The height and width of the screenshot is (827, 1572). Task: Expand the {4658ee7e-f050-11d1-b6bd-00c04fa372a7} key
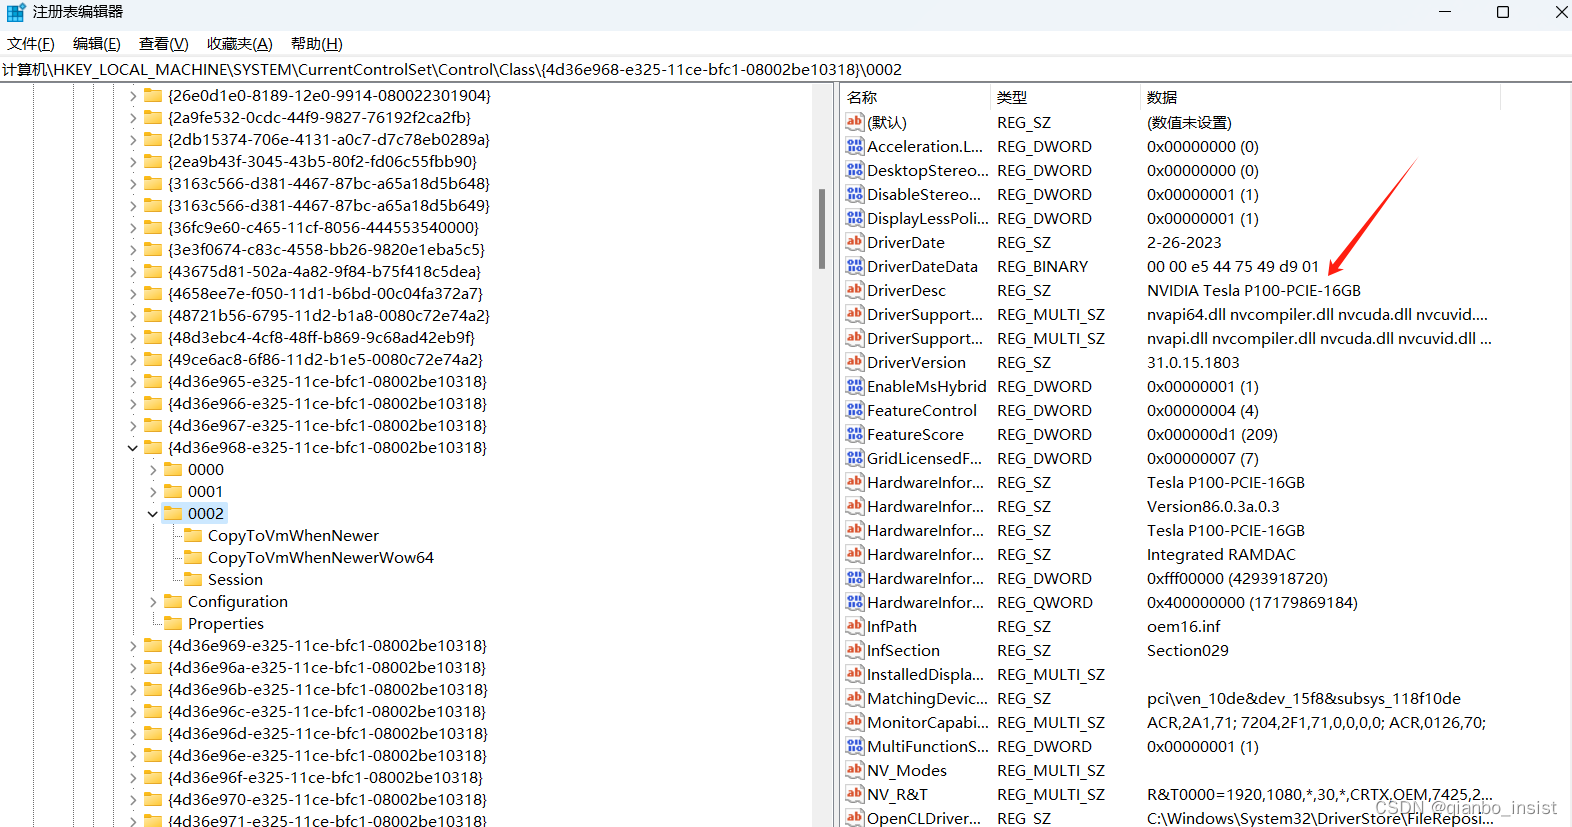(133, 294)
